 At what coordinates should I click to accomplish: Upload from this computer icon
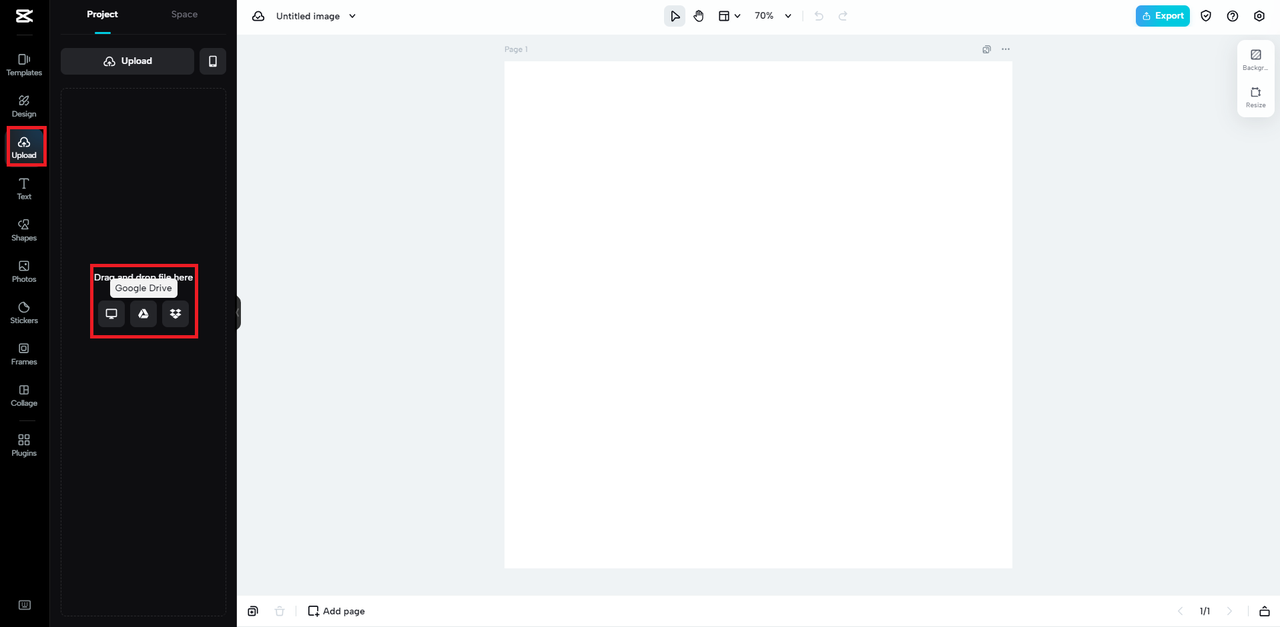(111, 314)
